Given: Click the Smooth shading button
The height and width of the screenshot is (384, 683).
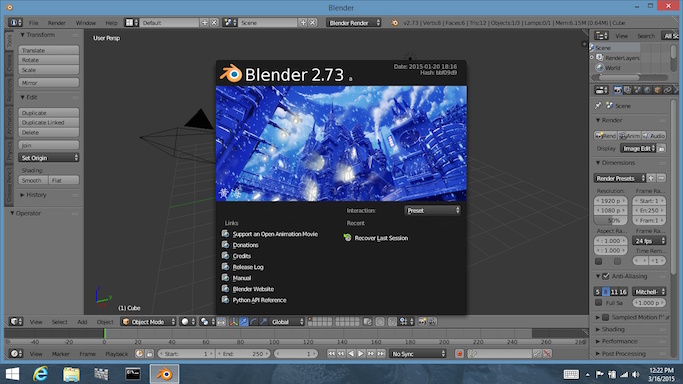Looking at the screenshot, I should coord(33,180).
